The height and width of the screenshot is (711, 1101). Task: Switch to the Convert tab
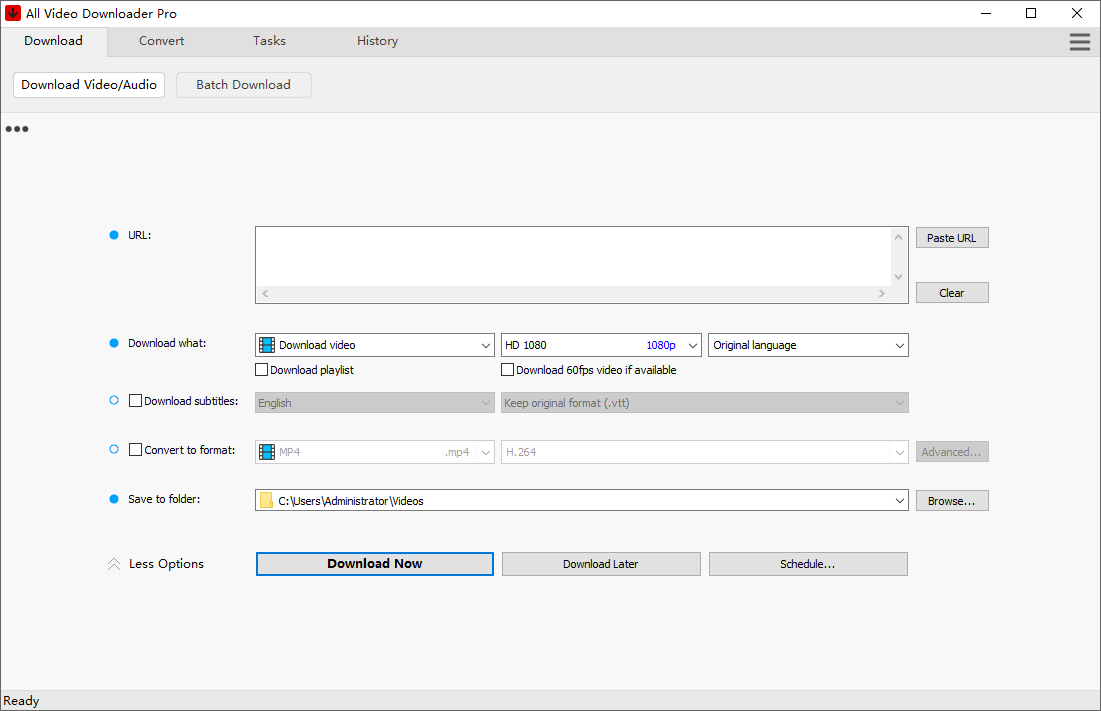[161, 41]
